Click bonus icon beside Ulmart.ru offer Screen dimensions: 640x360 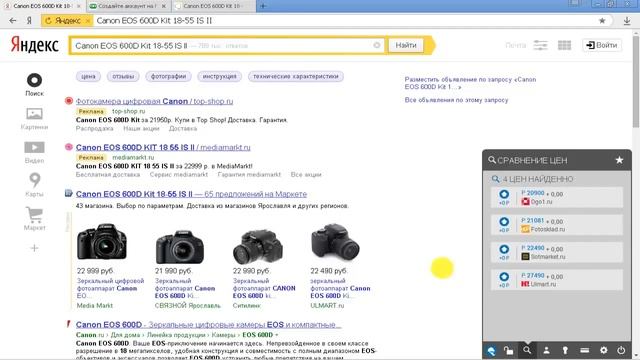point(504,280)
